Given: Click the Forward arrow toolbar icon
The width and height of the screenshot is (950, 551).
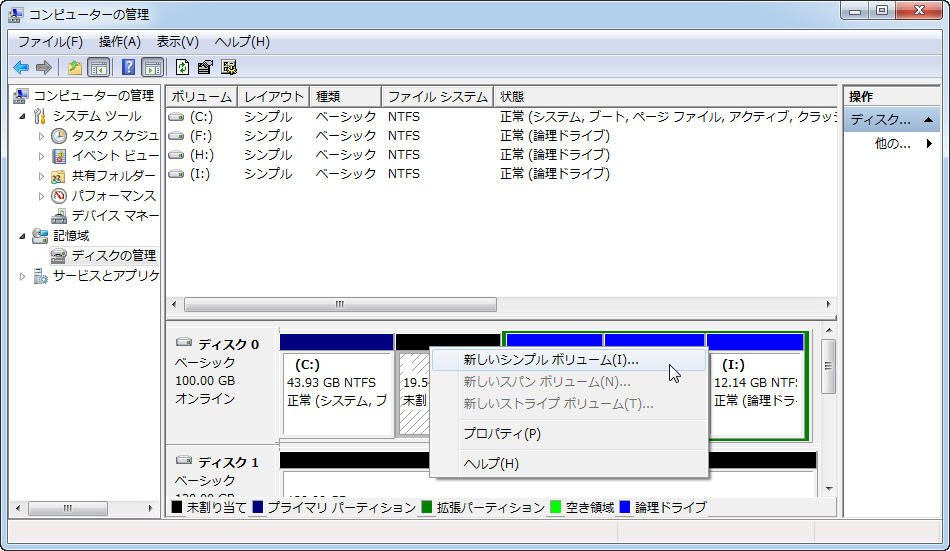Looking at the screenshot, I should (44, 67).
